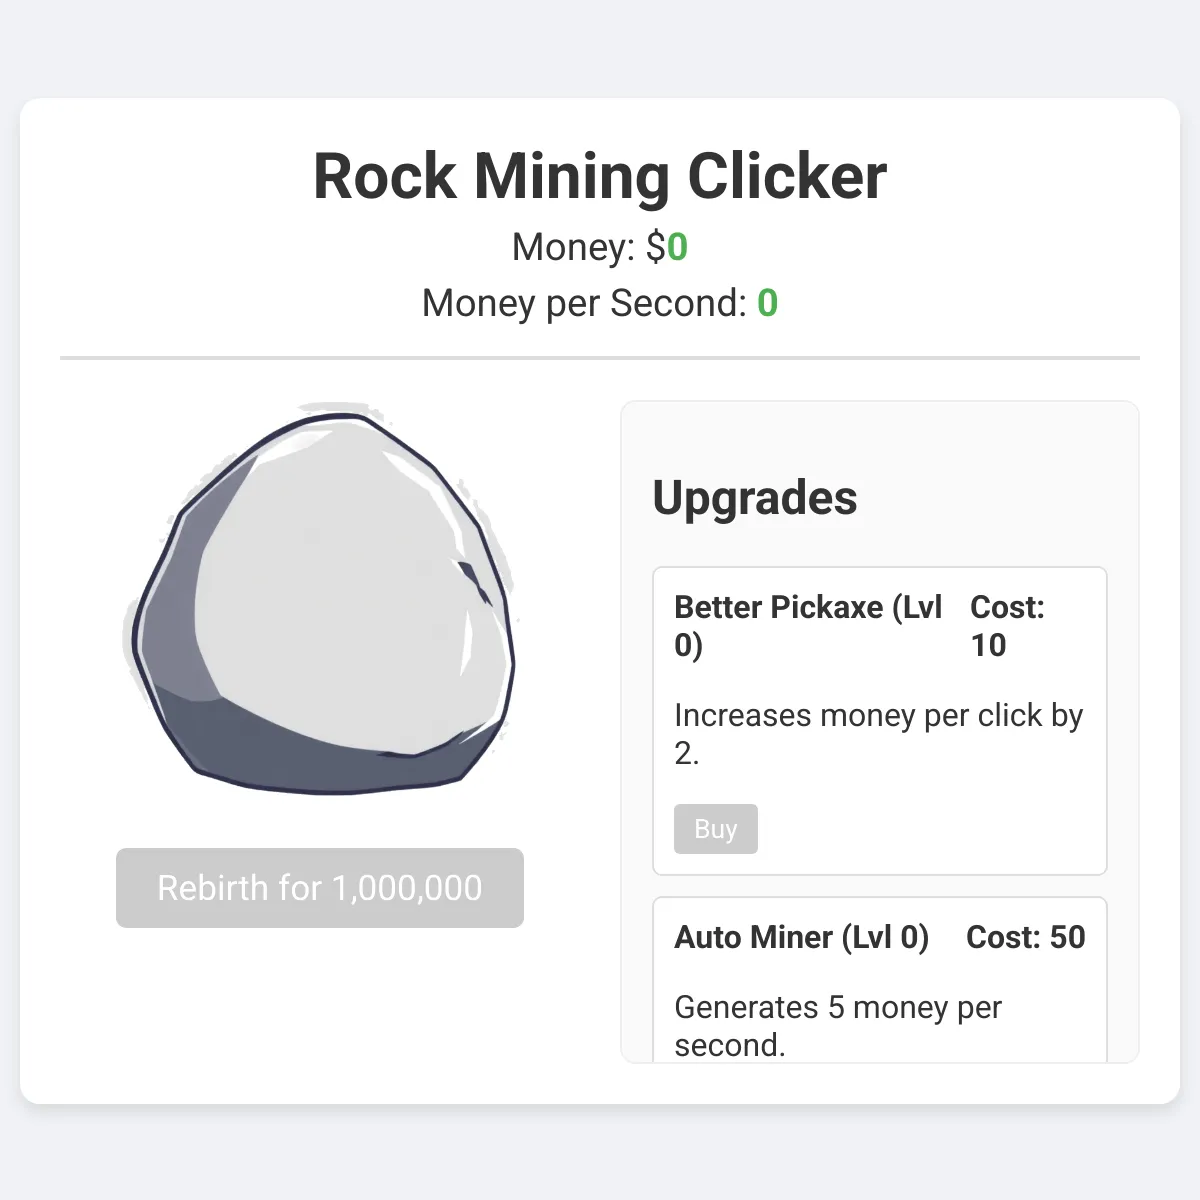
Task: Click 'Generates 5 money per second' description
Action: [x=838, y=1026]
